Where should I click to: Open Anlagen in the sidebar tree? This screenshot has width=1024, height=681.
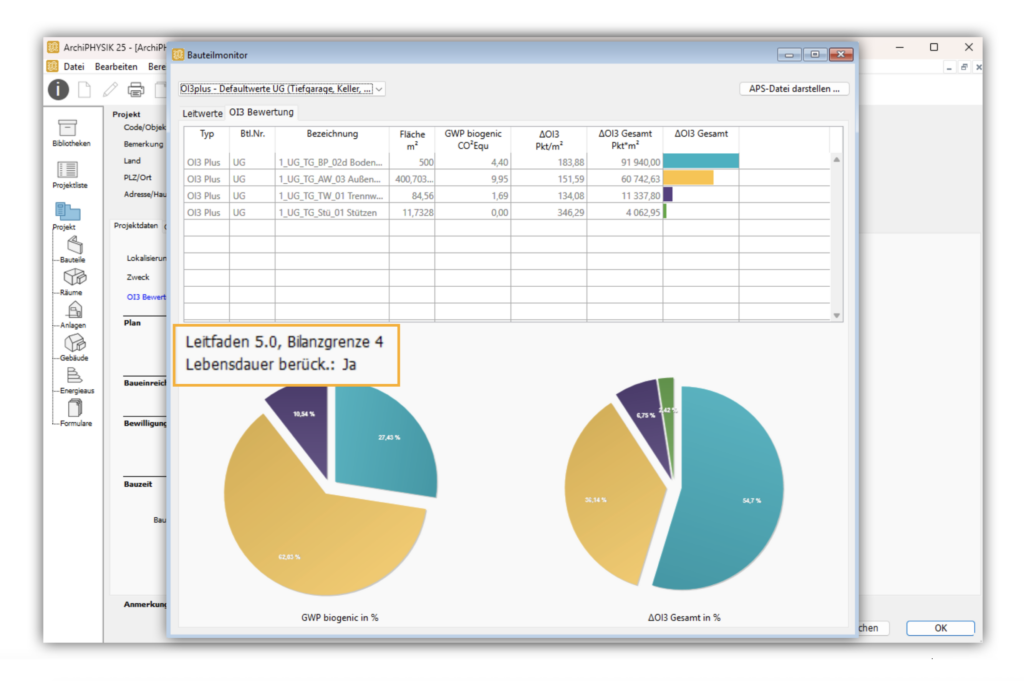pos(73,315)
